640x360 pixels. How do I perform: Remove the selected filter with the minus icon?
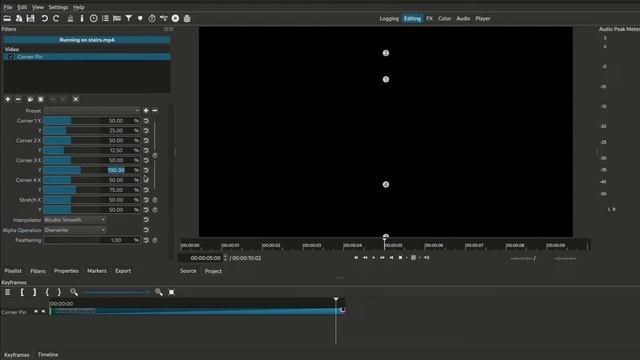18,99
